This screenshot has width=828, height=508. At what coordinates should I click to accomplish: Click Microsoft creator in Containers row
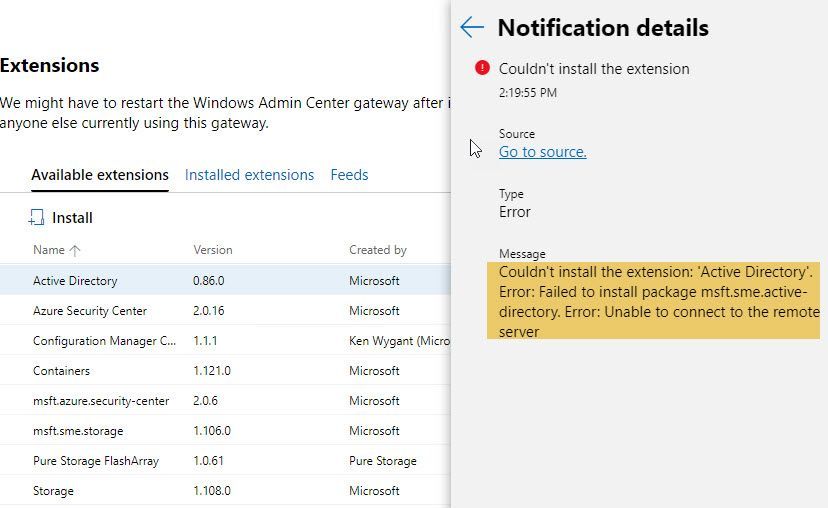point(374,371)
